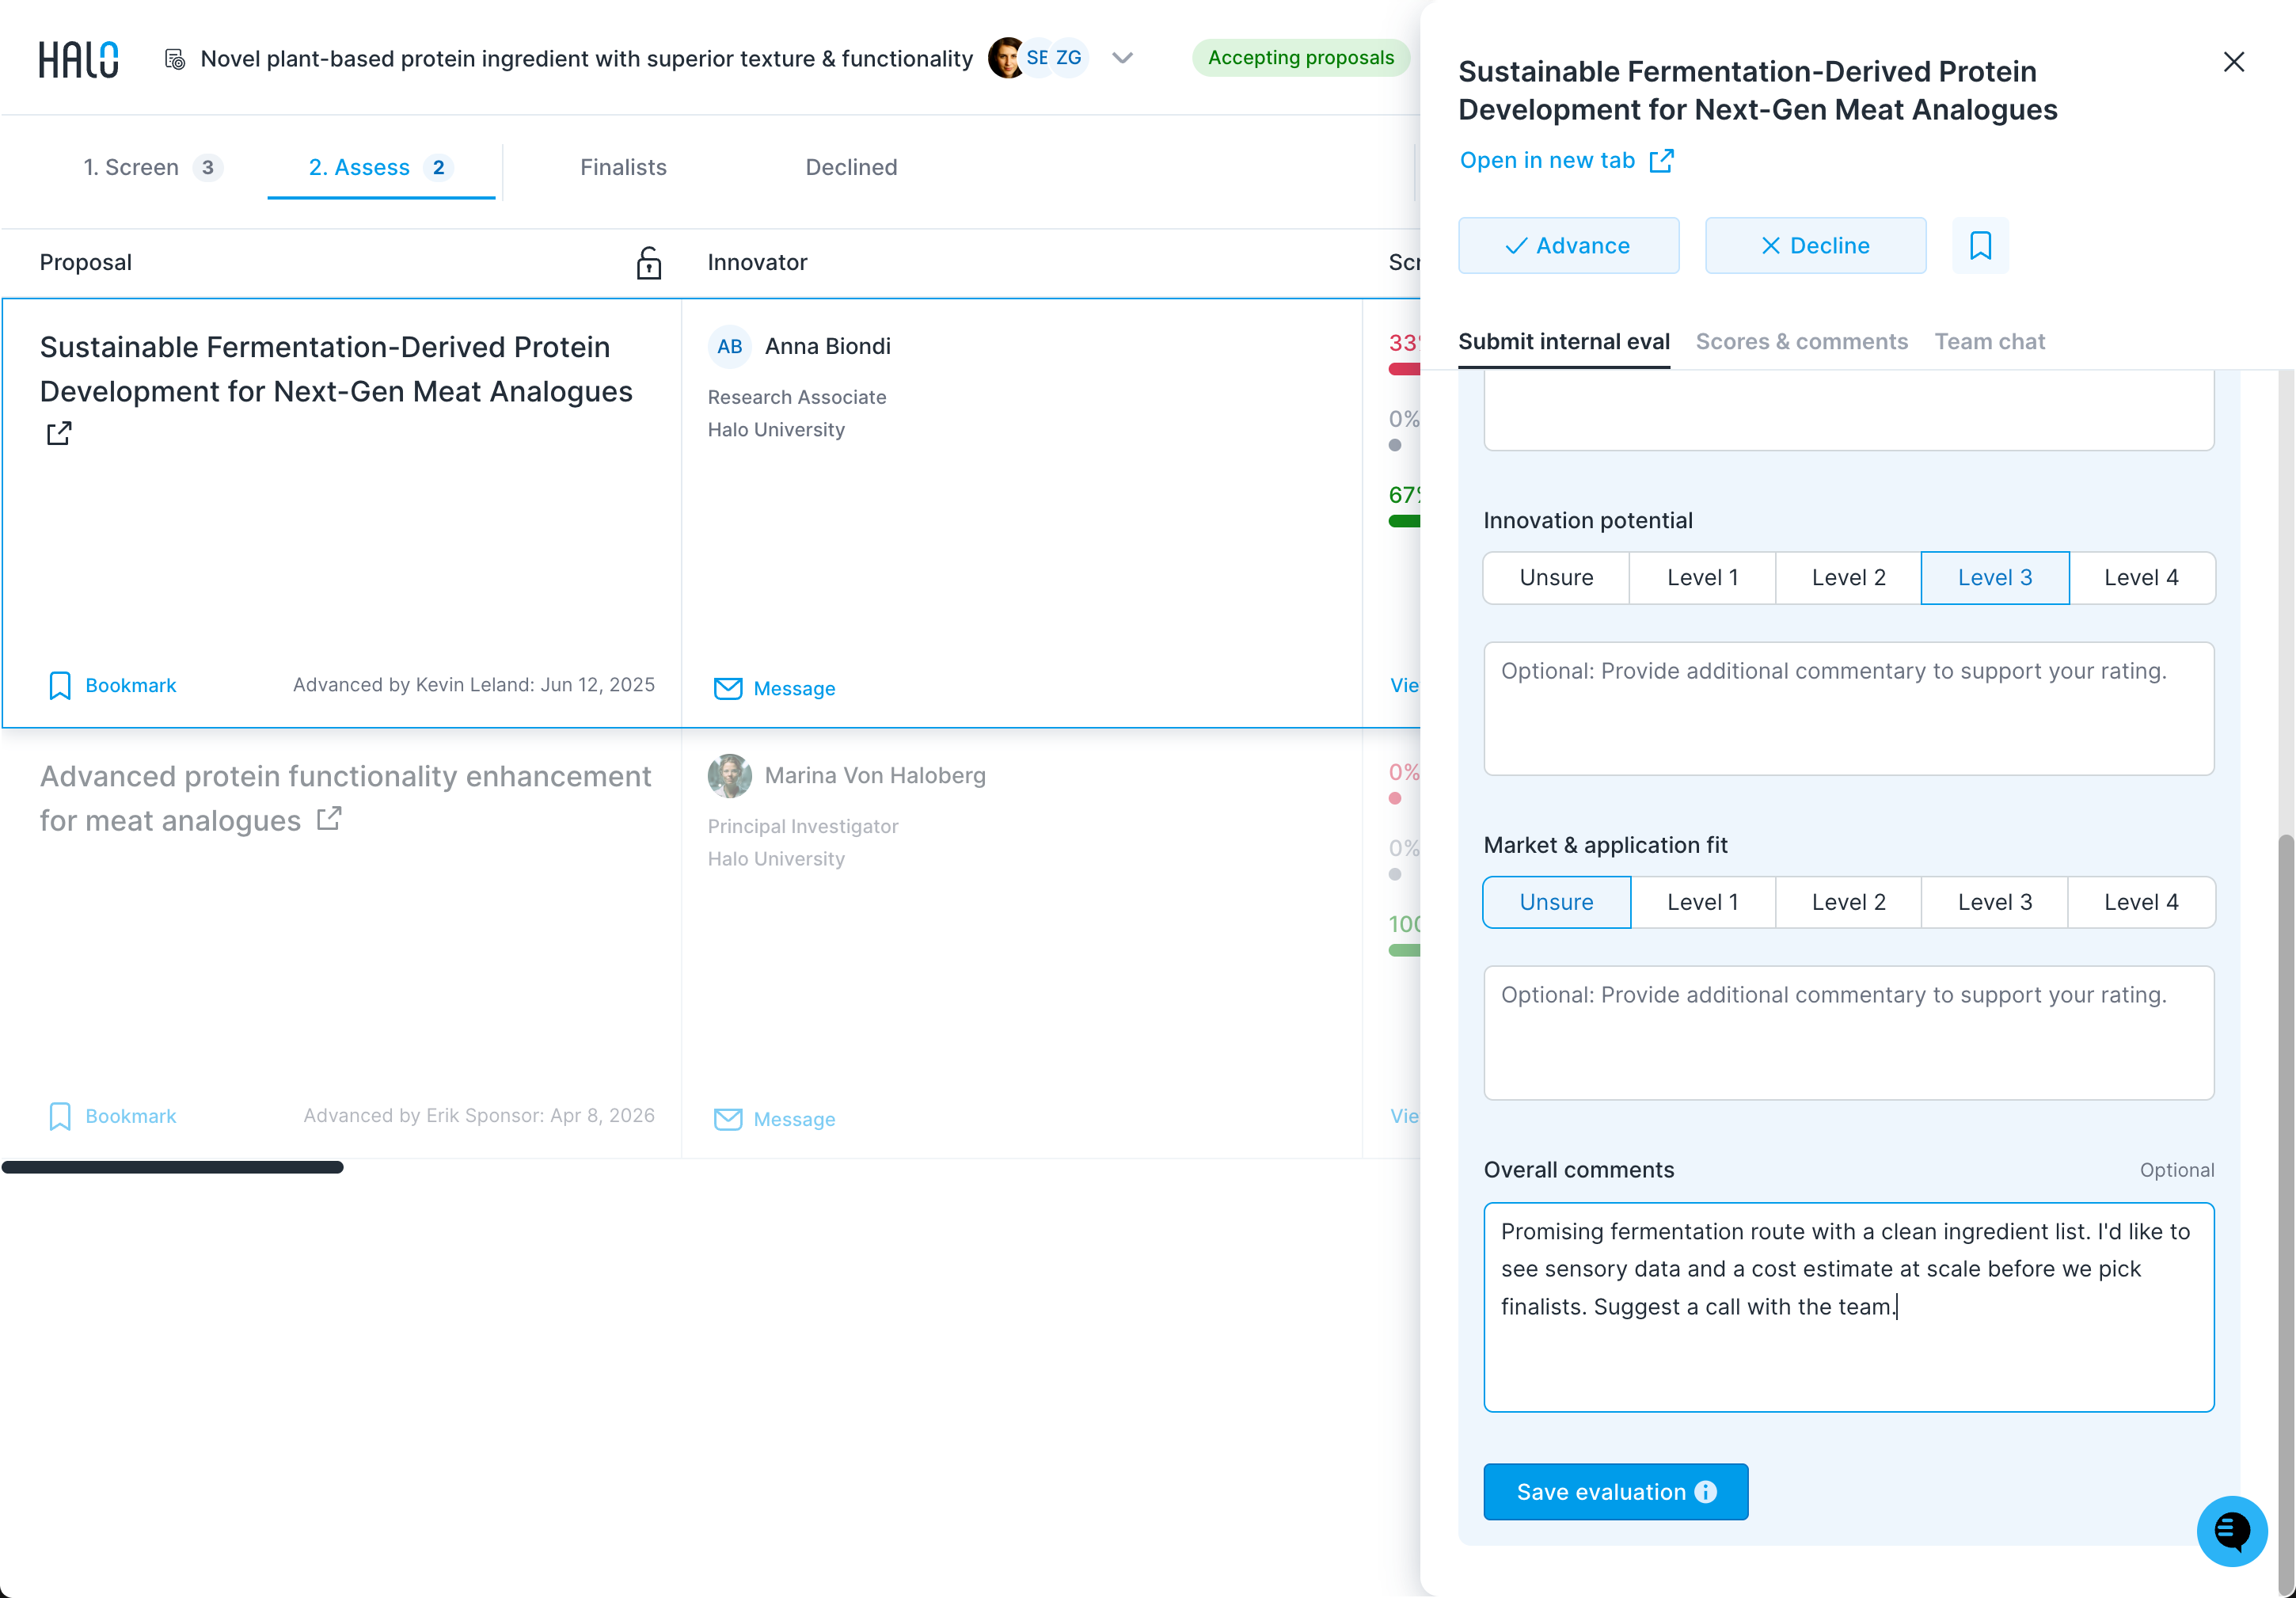Open the 1. Screen tab
Image resolution: width=2296 pixels, height=1598 pixels.
click(x=152, y=167)
